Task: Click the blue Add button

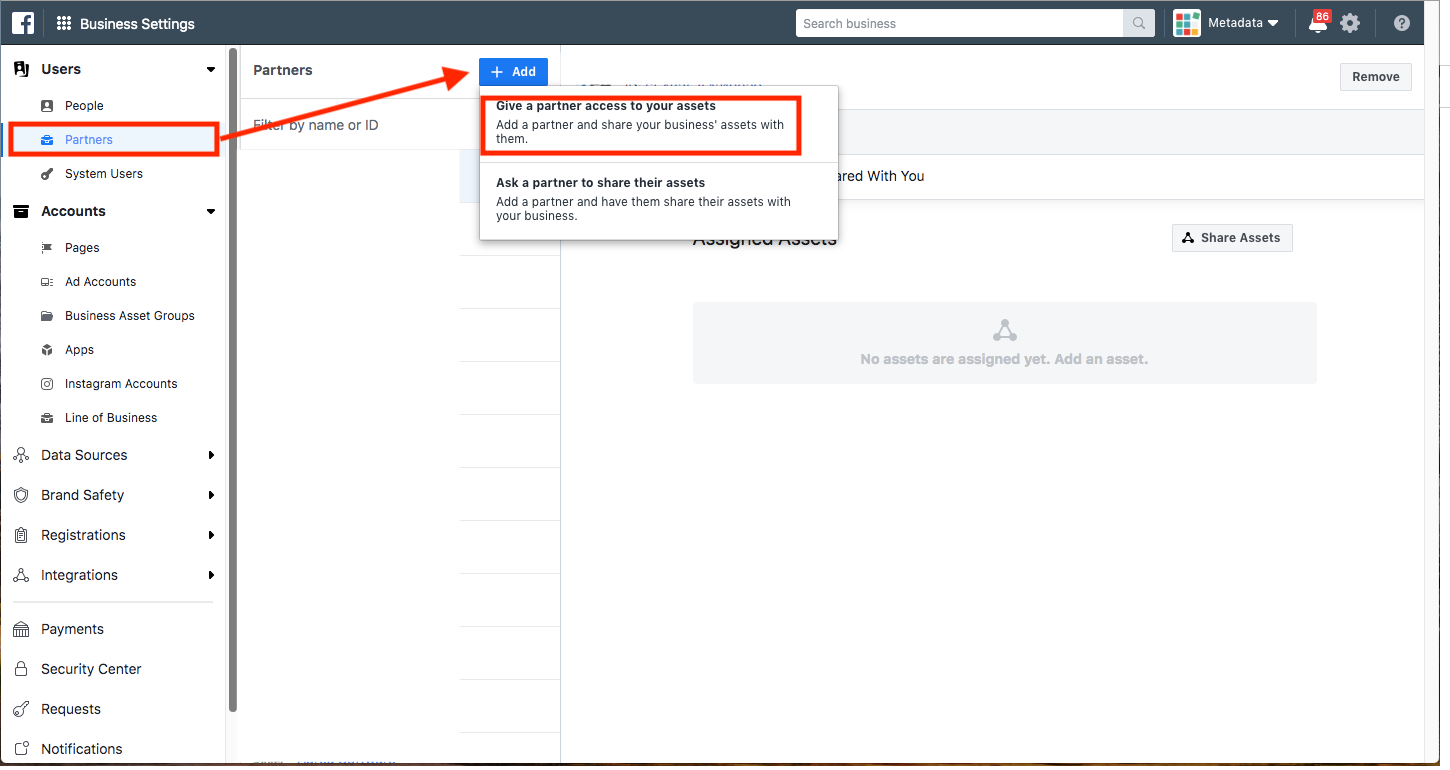Action: [x=513, y=72]
